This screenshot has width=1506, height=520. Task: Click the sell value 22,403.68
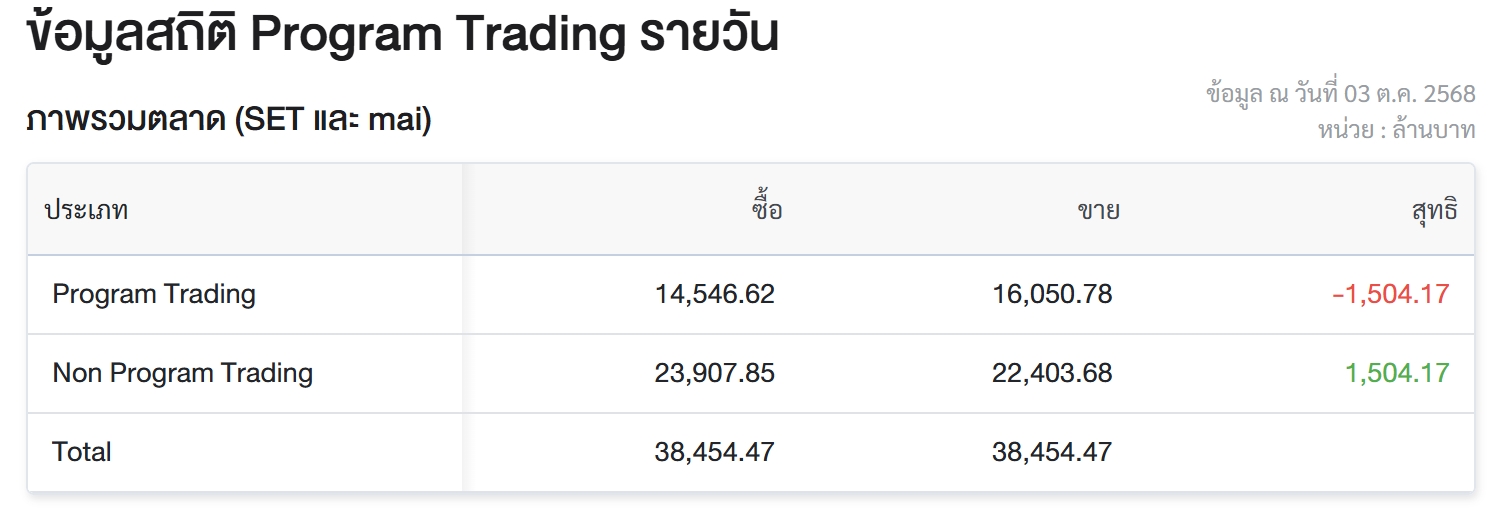pyautogui.click(x=1052, y=373)
